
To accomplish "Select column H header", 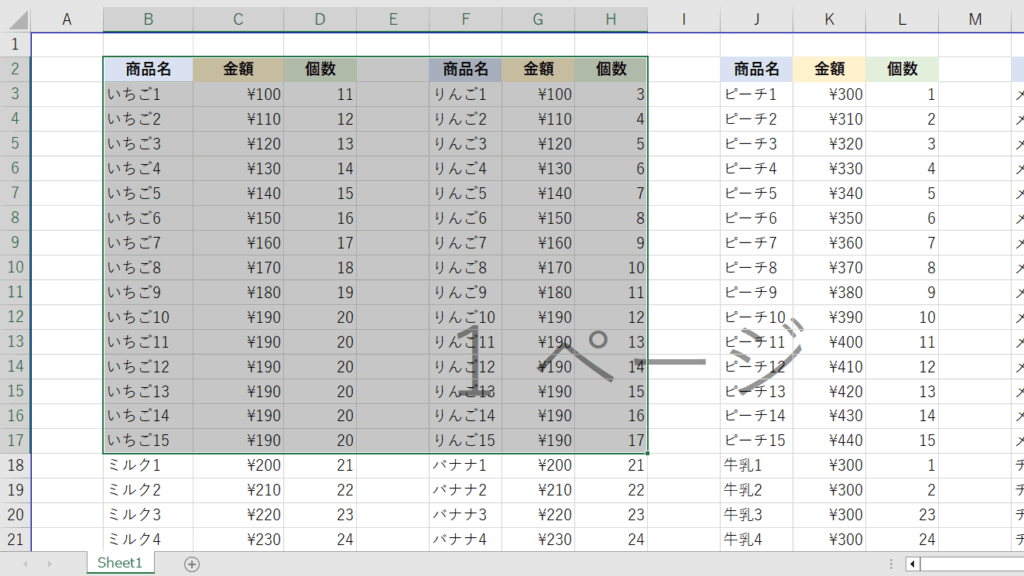I will [x=611, y=20].
